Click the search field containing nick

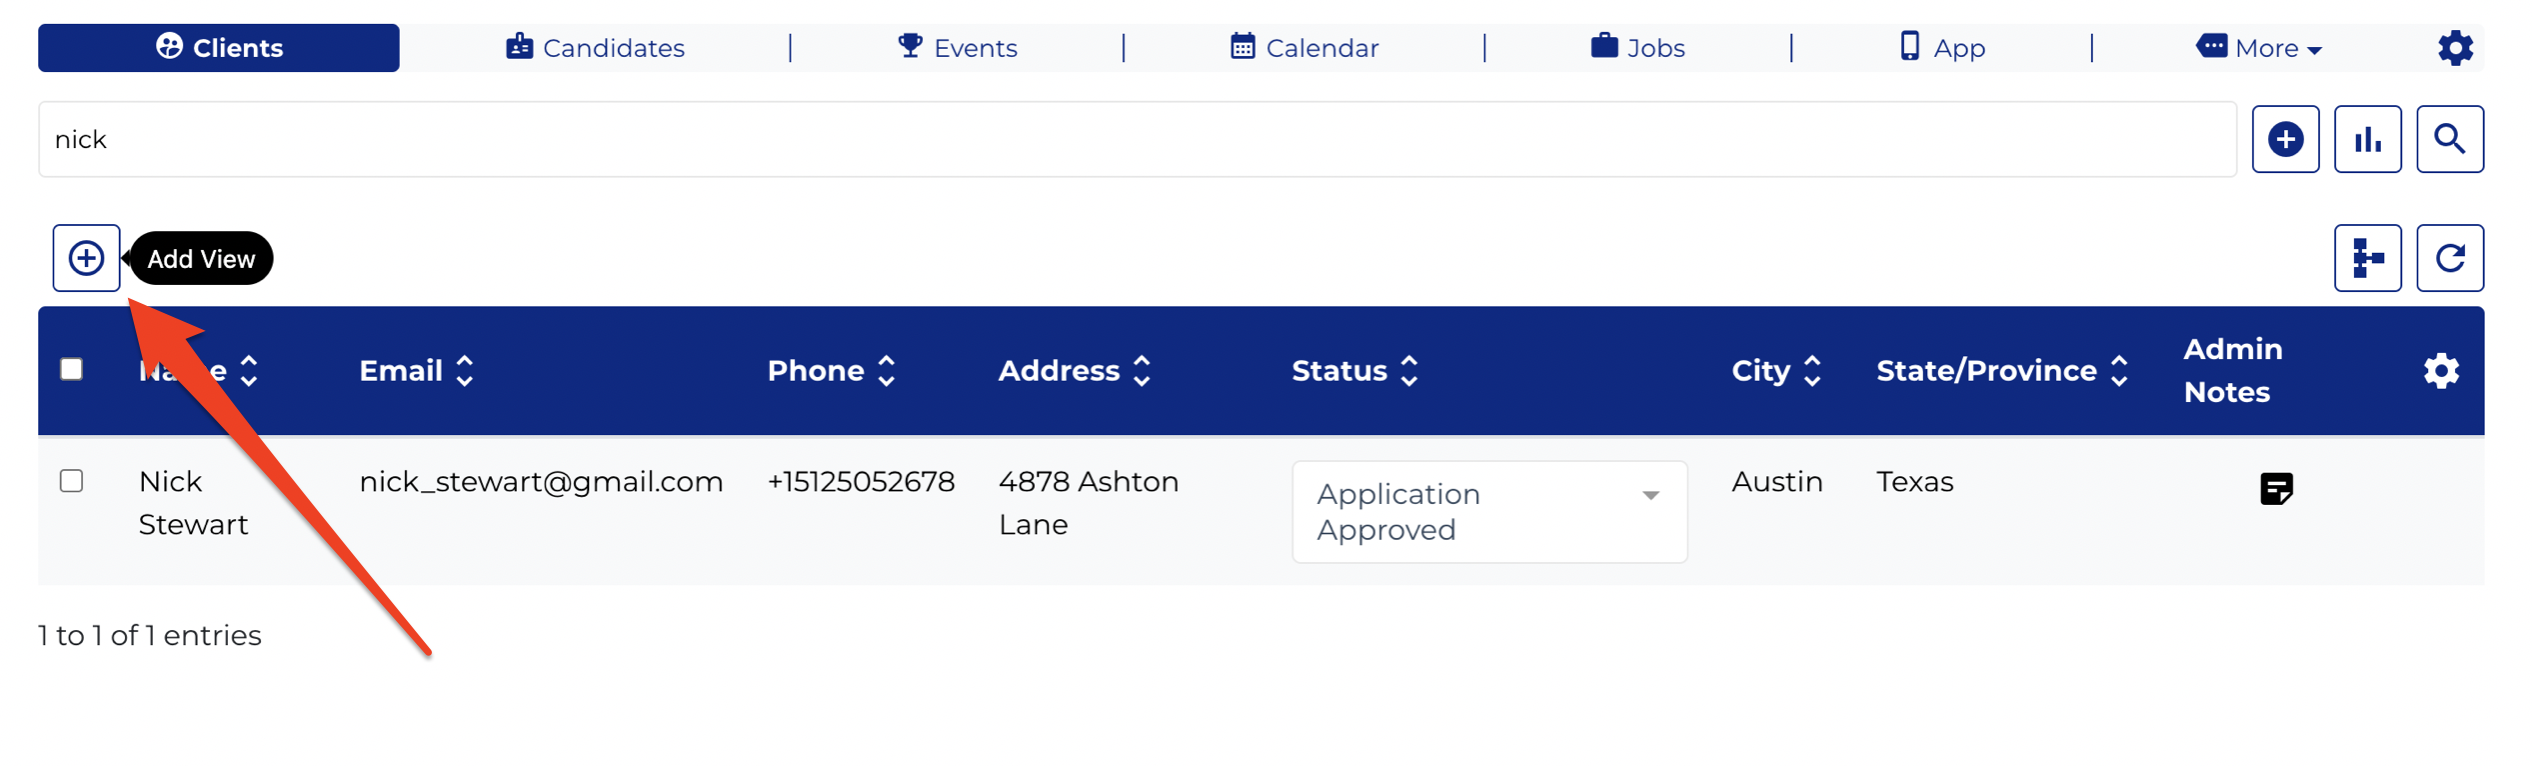pos(1137,139)
